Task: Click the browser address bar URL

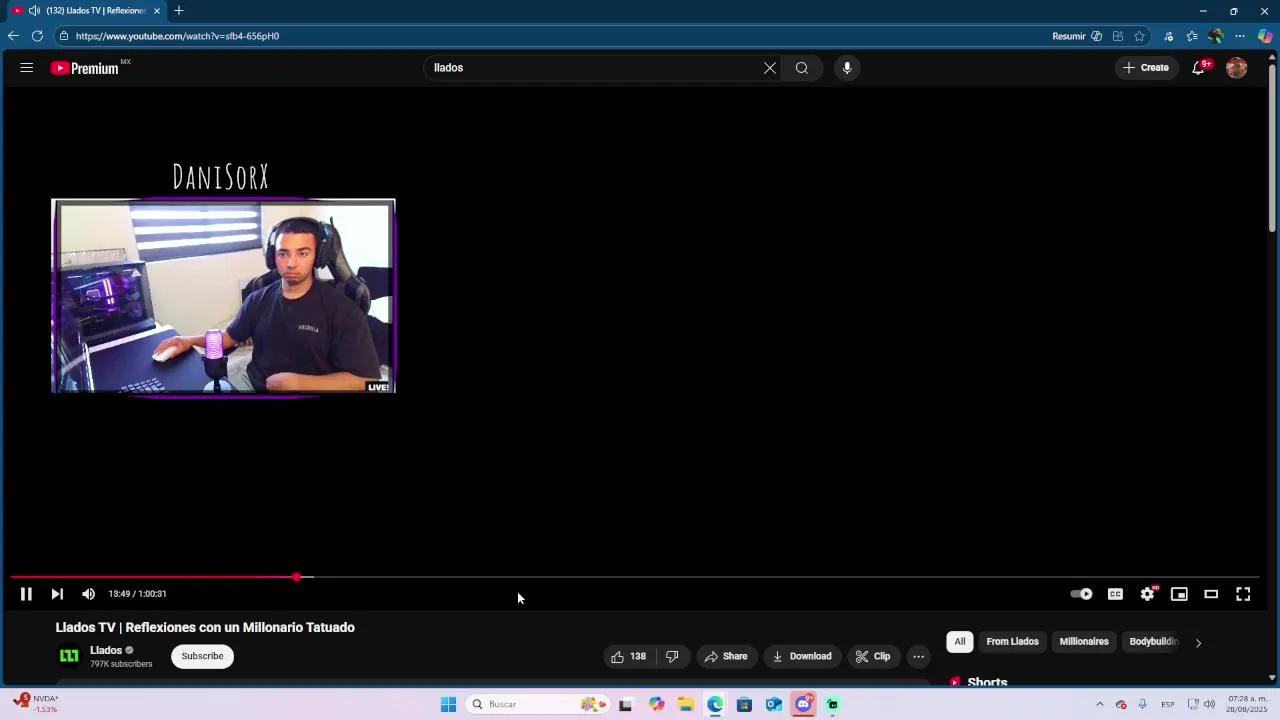Action: pos(177,36)
